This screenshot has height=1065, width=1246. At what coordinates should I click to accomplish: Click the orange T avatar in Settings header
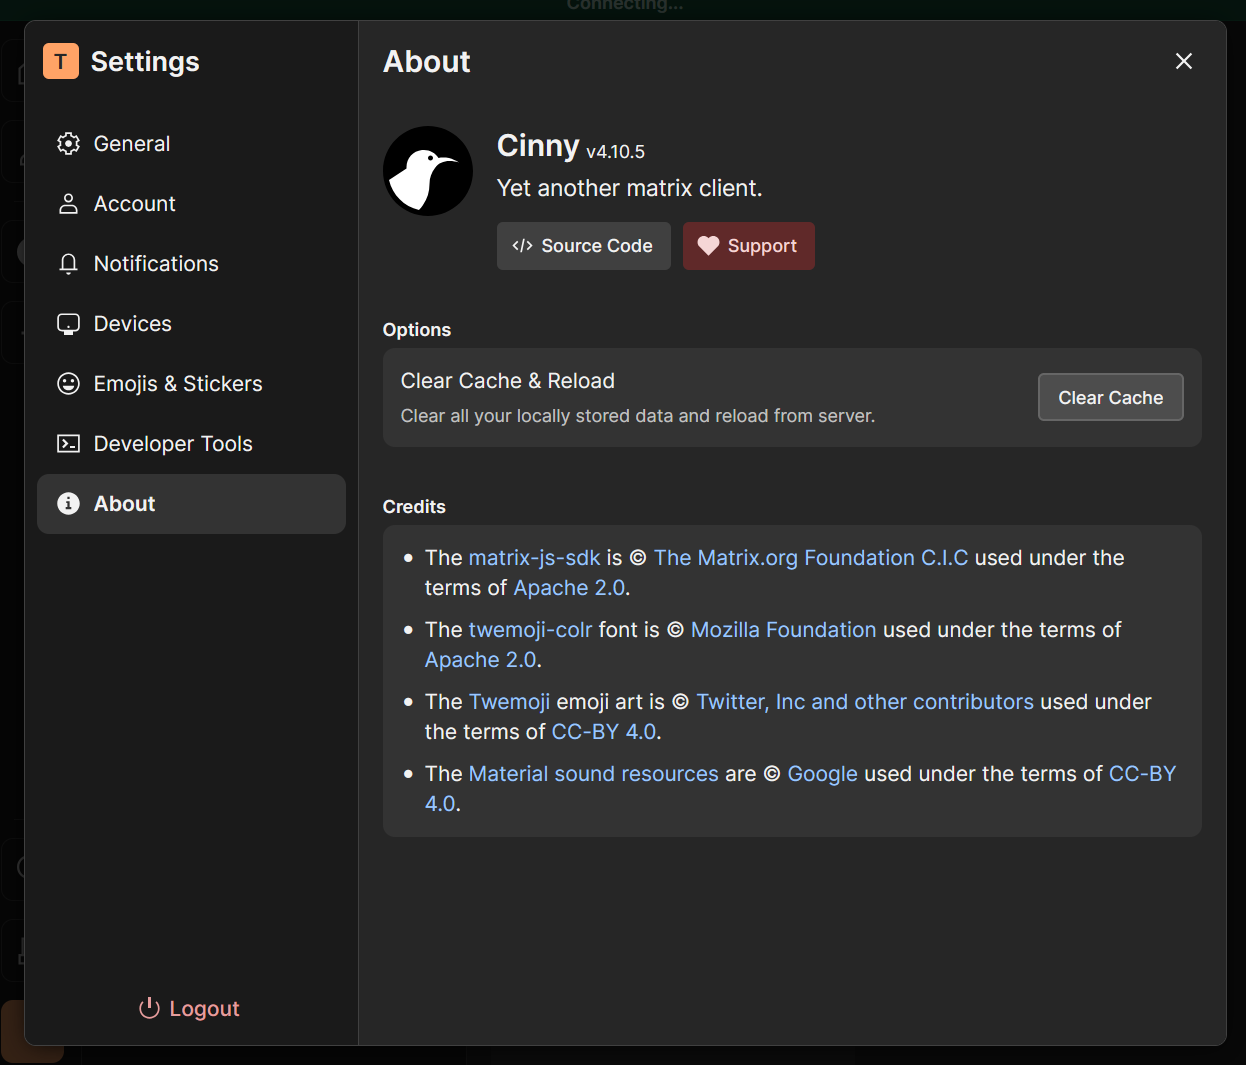point(61,61)
